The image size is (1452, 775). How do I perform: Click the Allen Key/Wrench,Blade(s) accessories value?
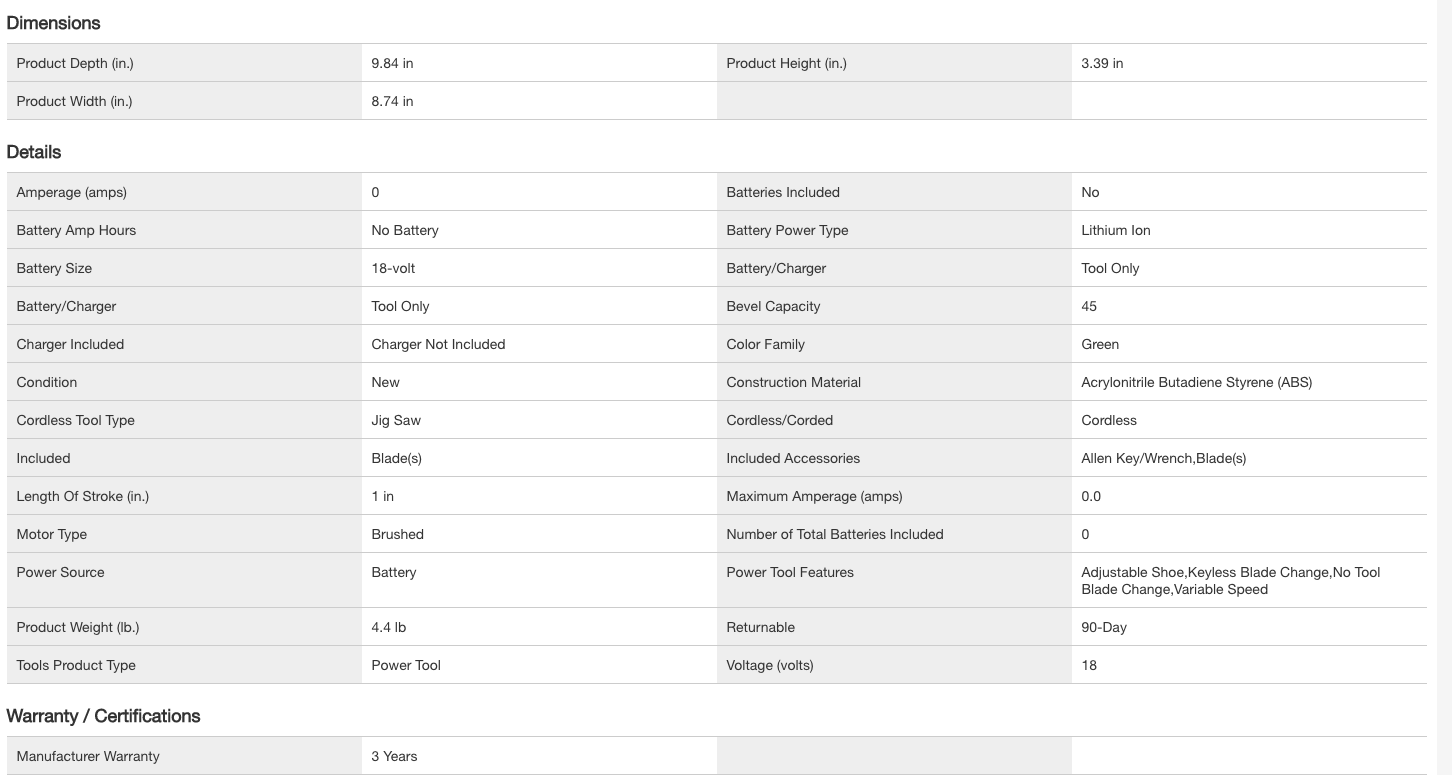[x=1163, y=458]
